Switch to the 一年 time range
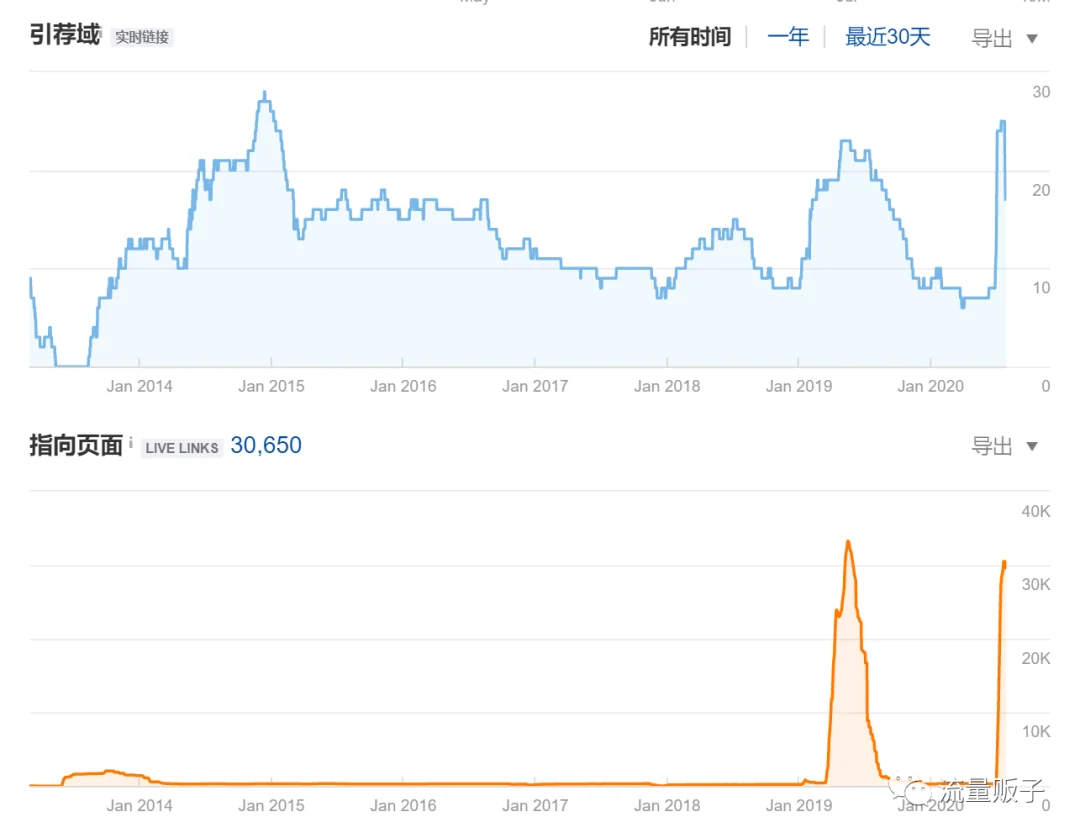The width and height of the screenshot is (1080, 838). pos(788,36)
